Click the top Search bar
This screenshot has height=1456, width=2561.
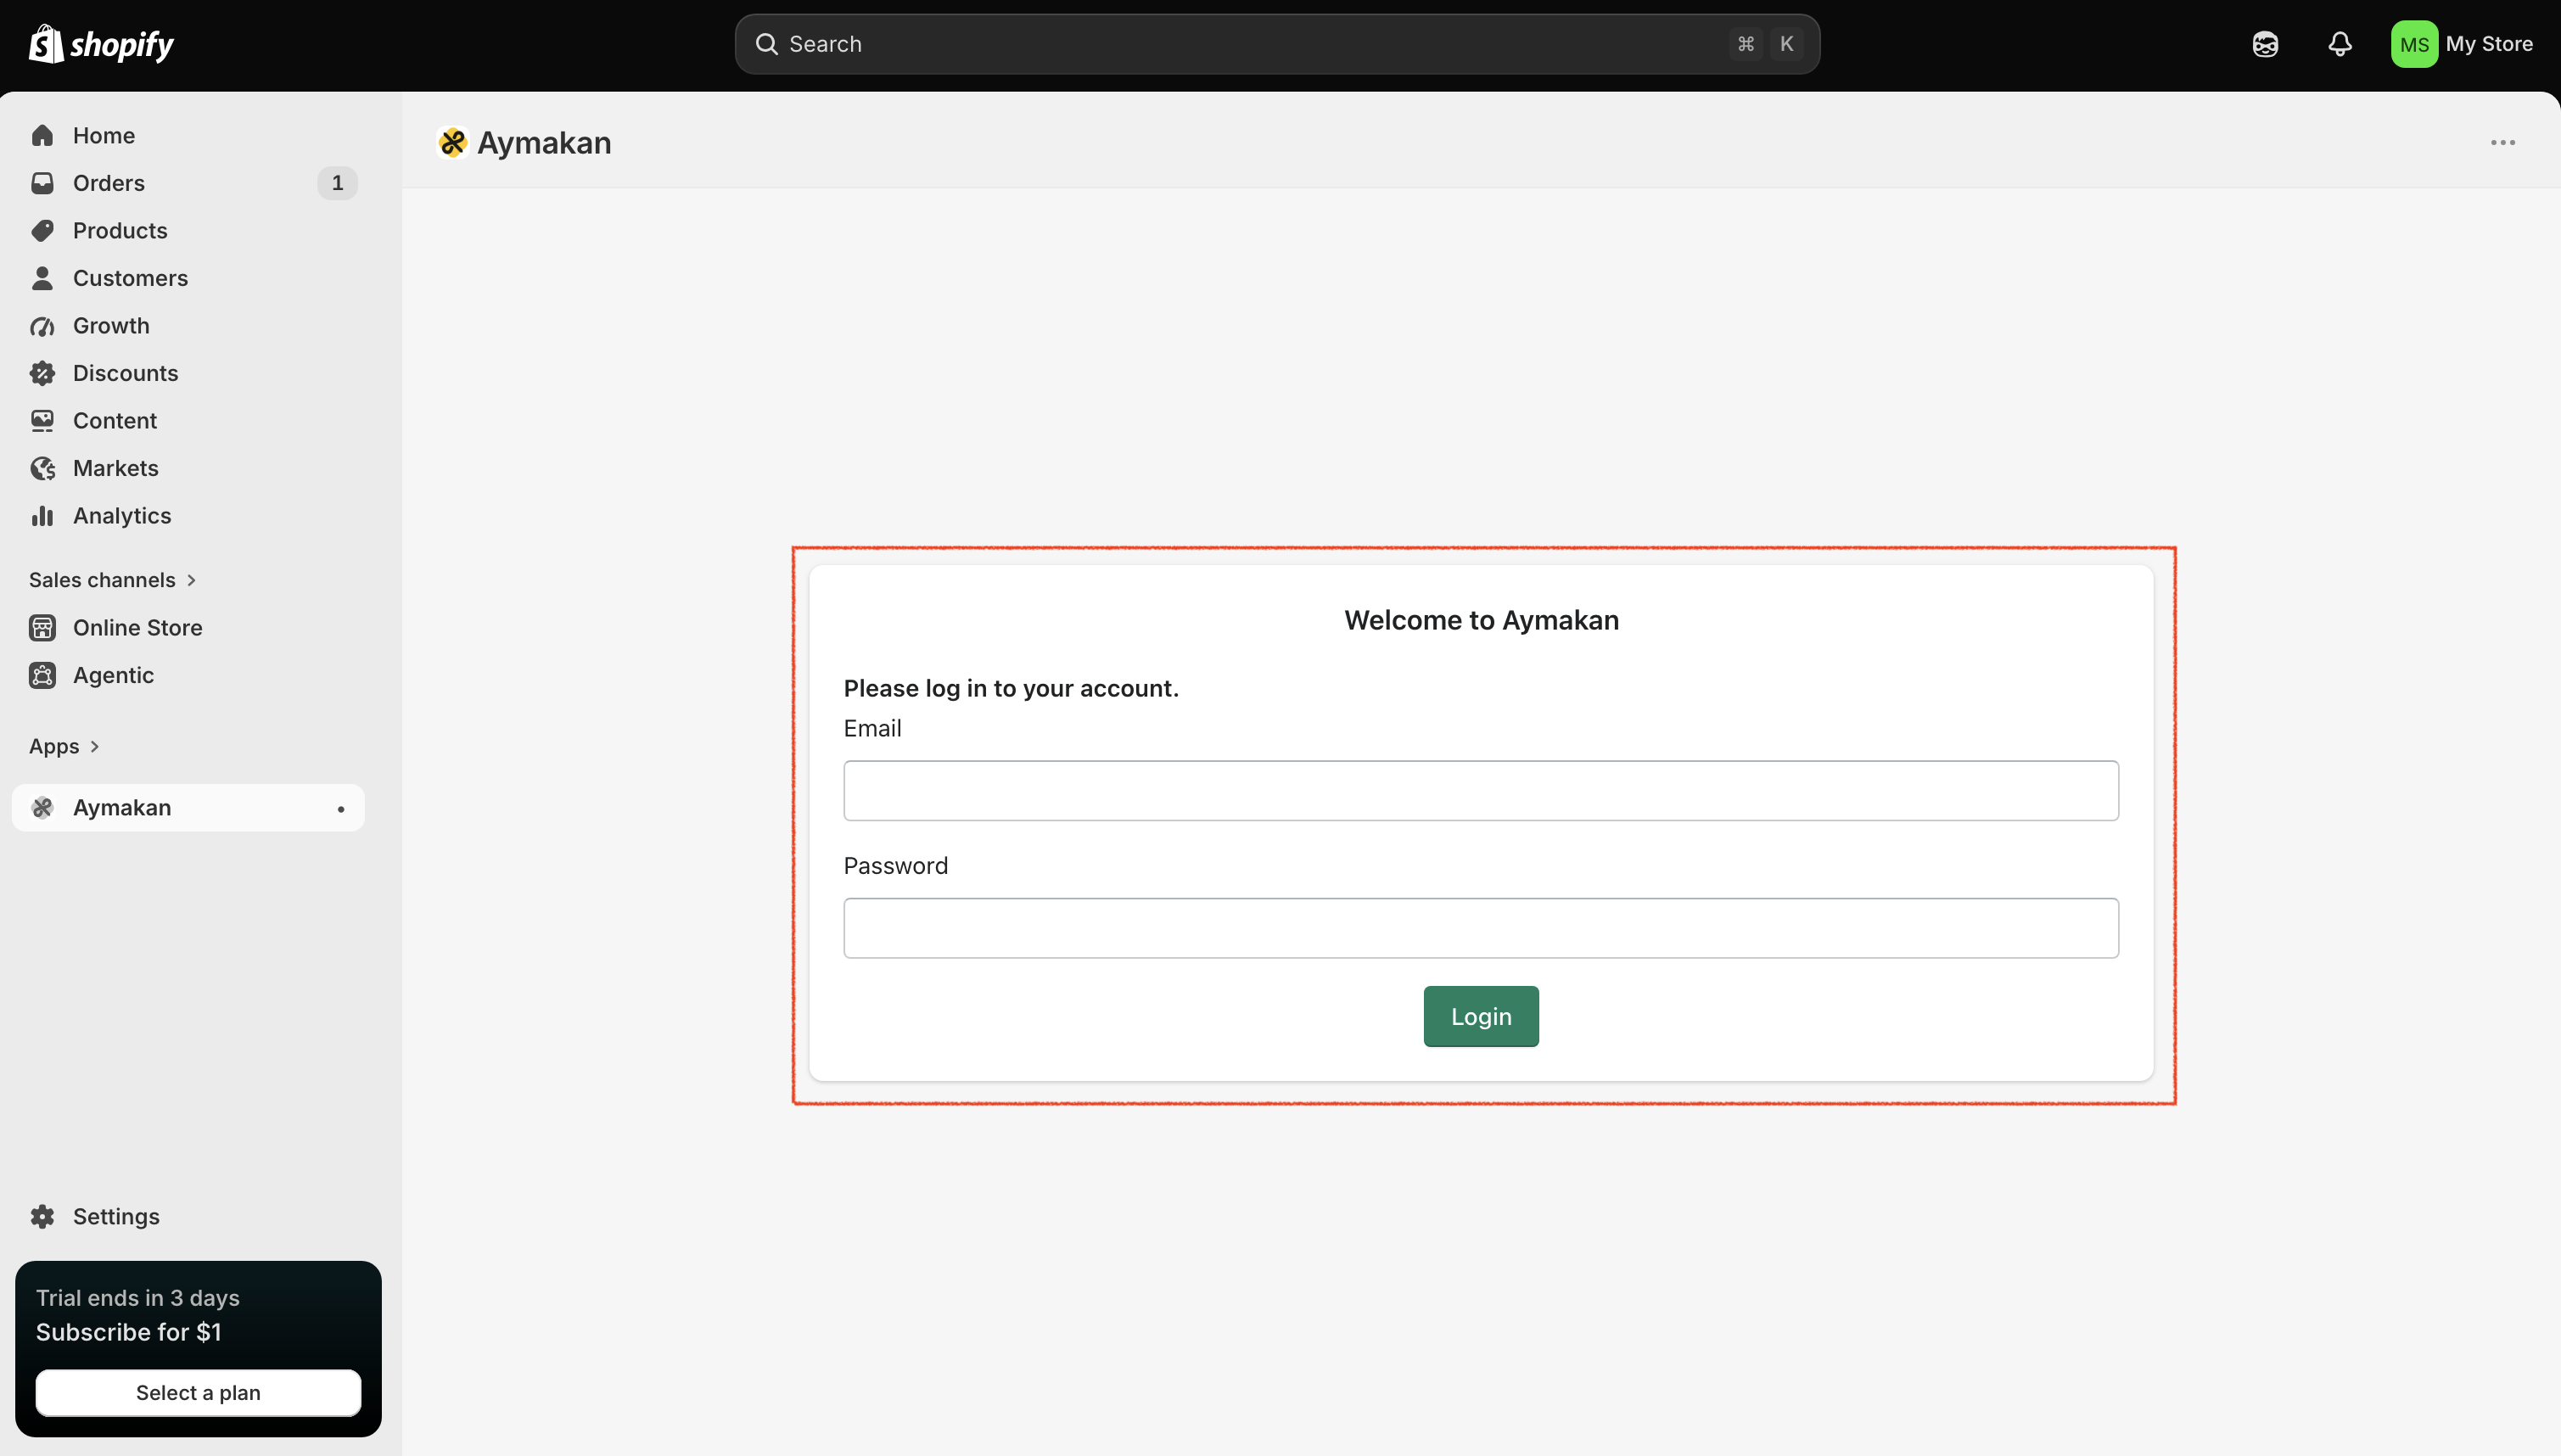(x=1277, y=44)
